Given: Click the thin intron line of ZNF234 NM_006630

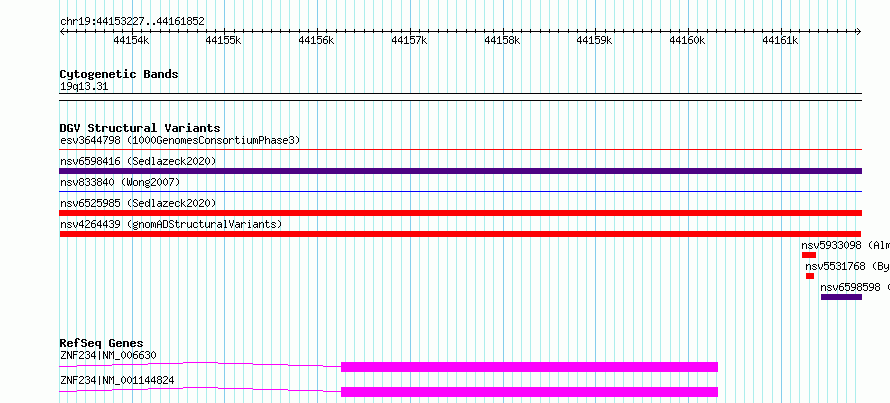Looking at the screenshot, I should coord(200,364).
